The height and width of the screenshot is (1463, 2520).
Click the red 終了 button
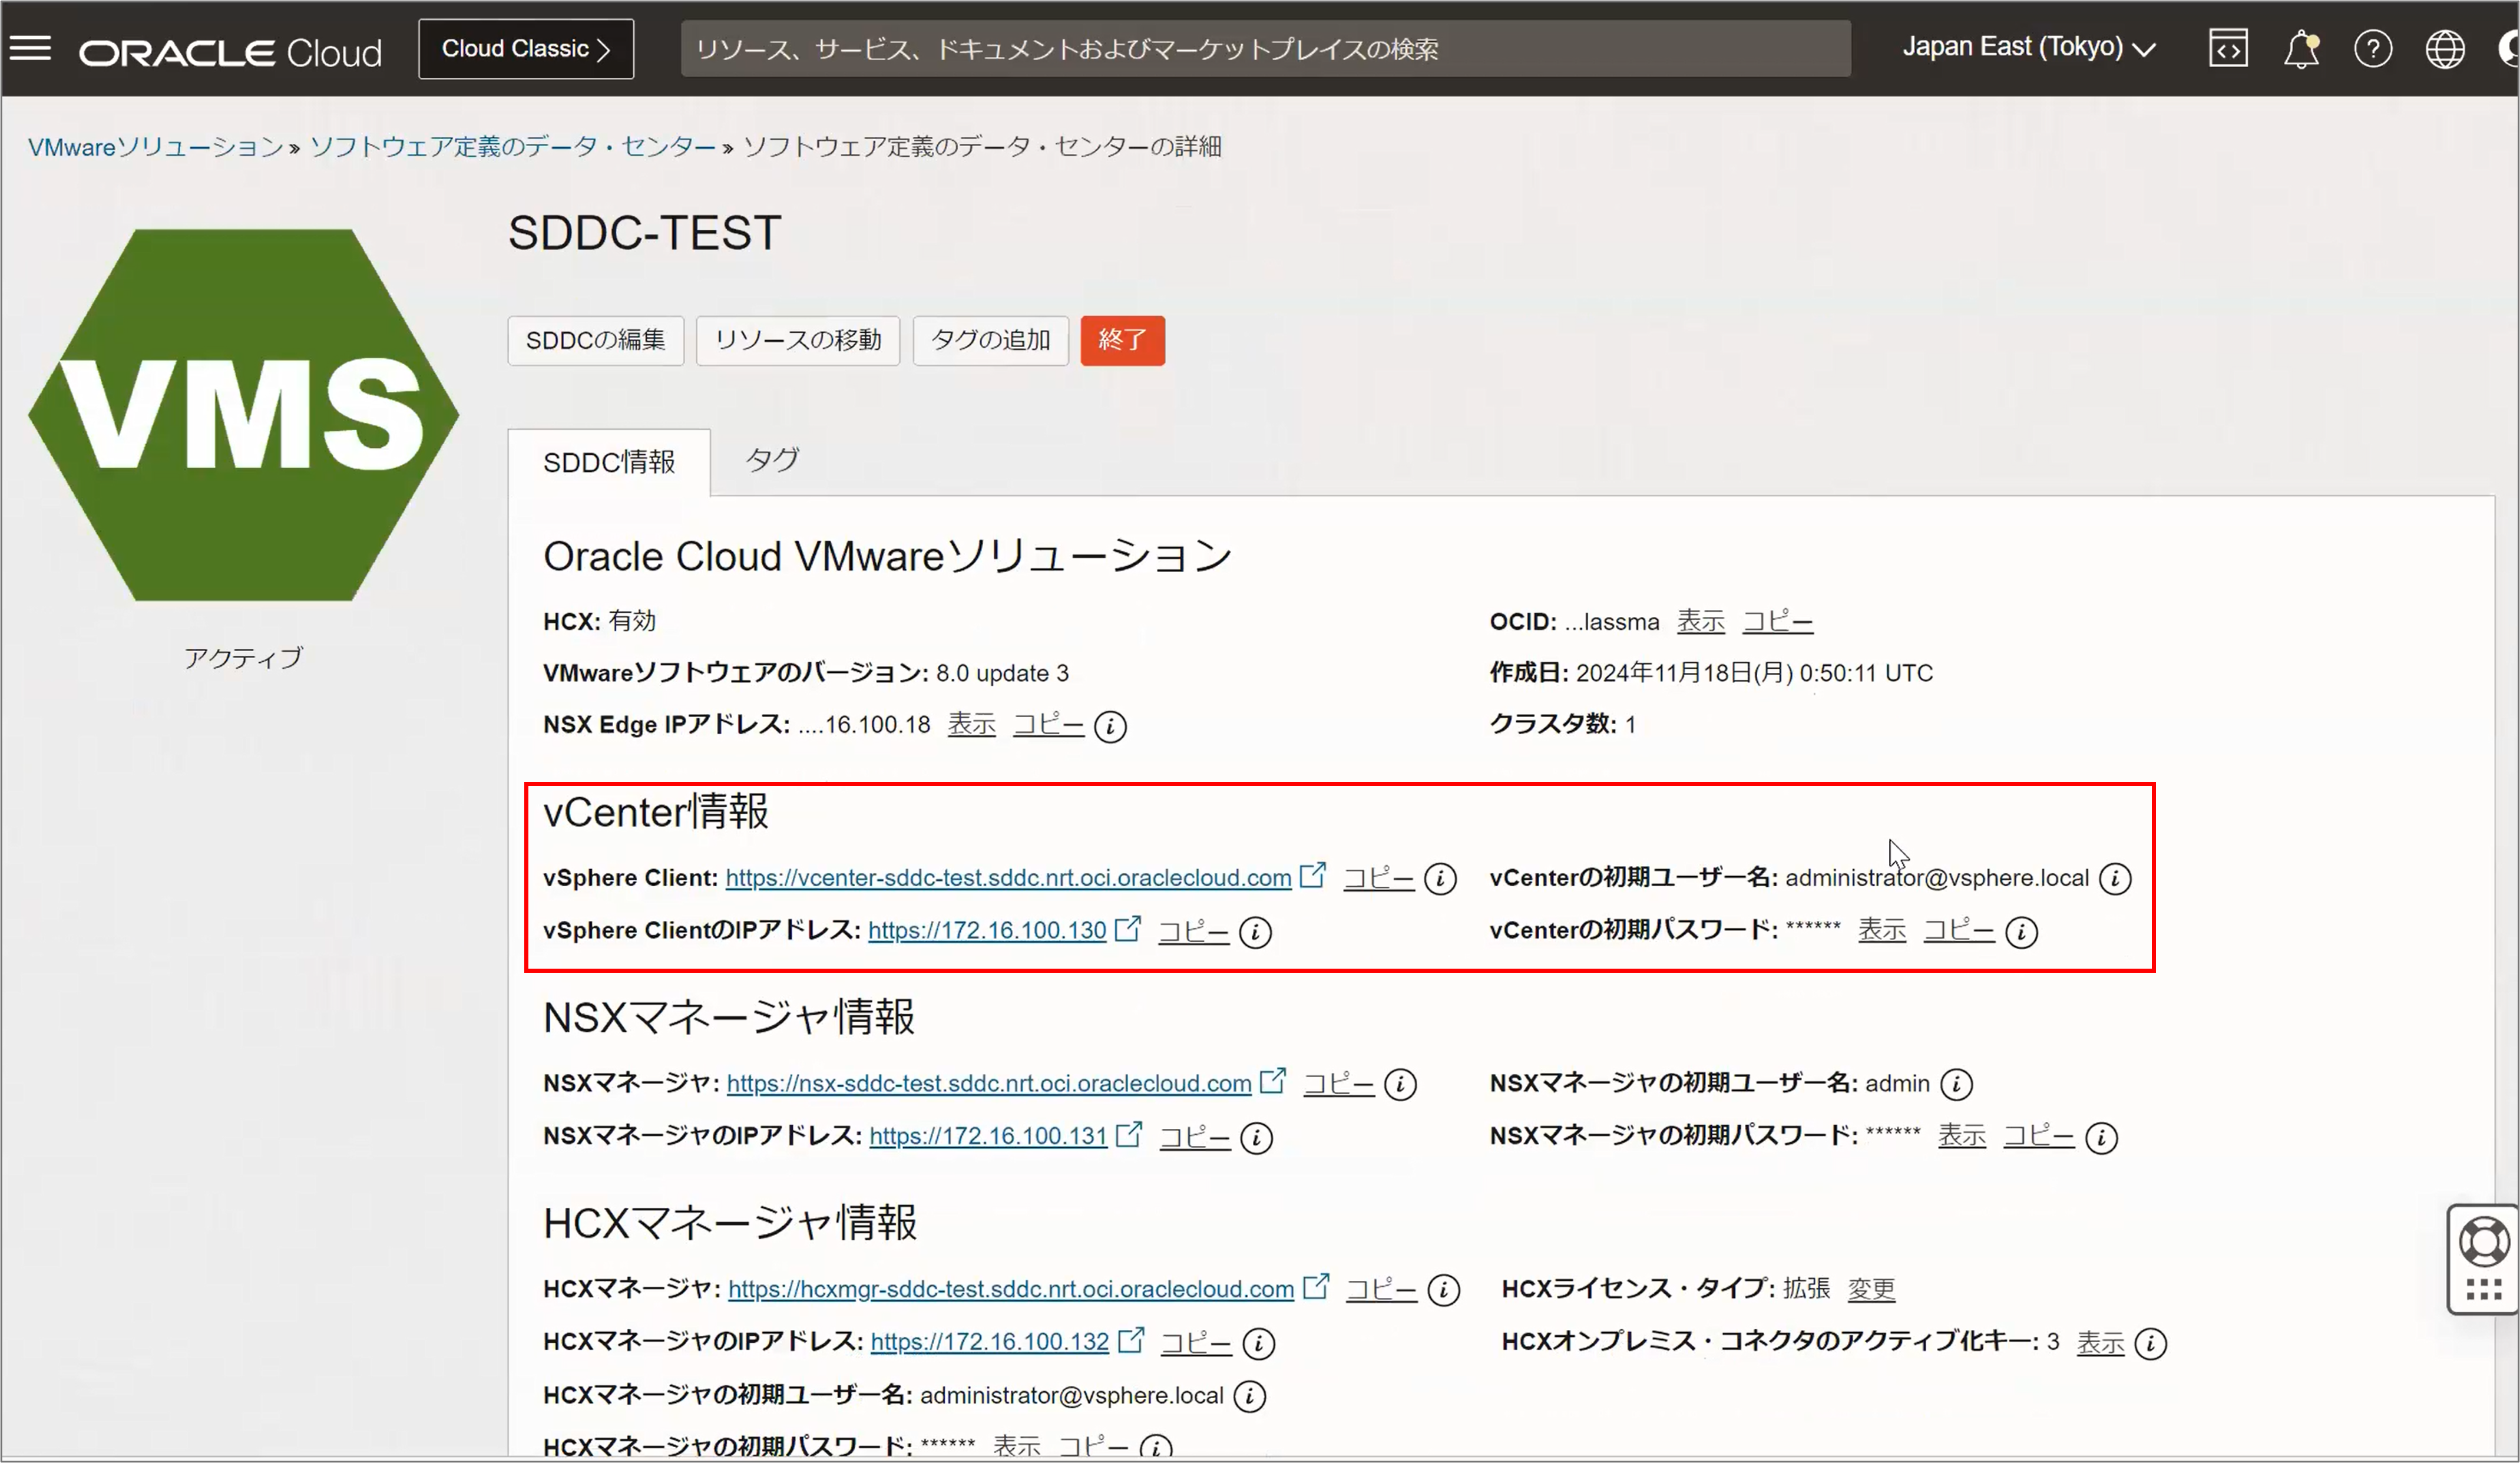coord(1122,341)
